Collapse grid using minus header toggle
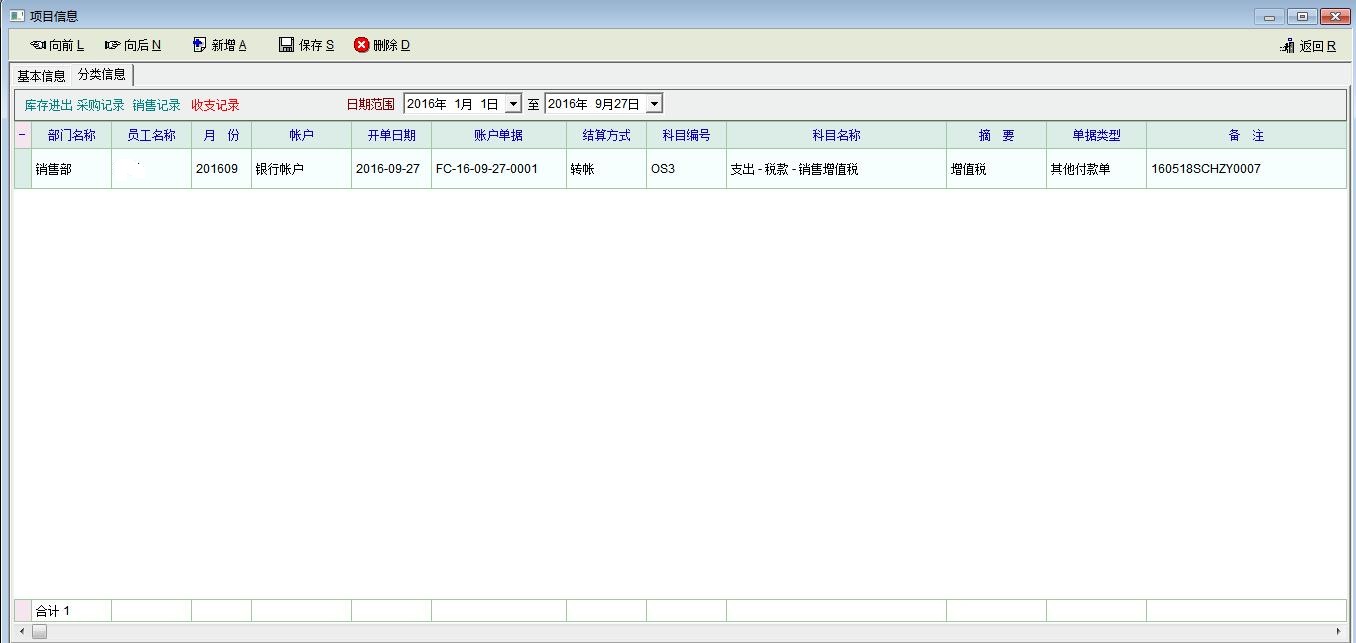Image resolution: width=1356 pixels, height=643 pixels. [22, 135]
